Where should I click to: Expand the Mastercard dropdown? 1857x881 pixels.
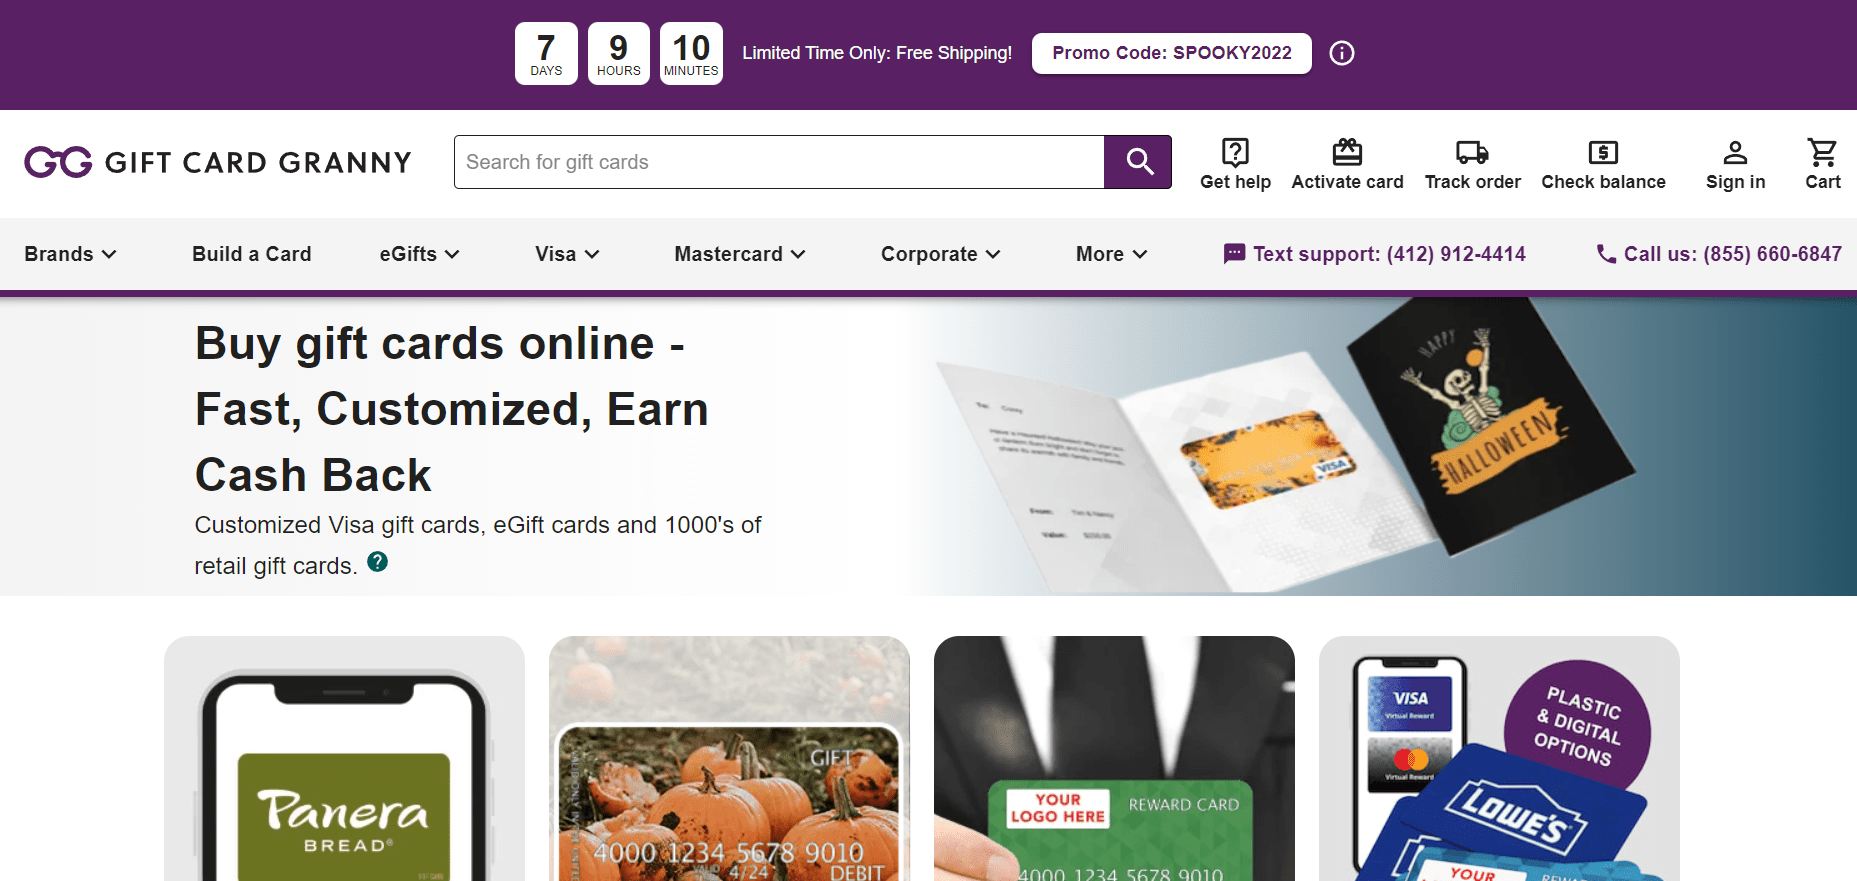[x=739, y=254]
